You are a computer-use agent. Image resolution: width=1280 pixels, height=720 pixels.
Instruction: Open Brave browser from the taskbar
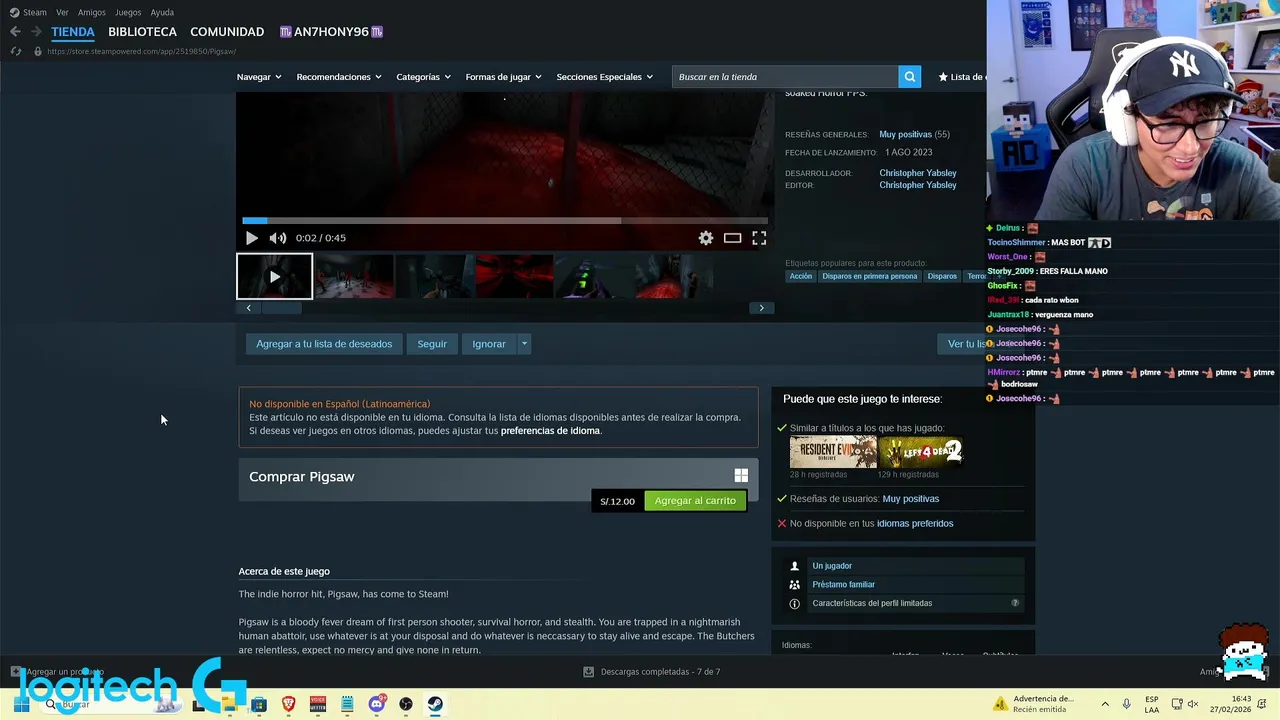pyautogui.click(x=288, y=705)
